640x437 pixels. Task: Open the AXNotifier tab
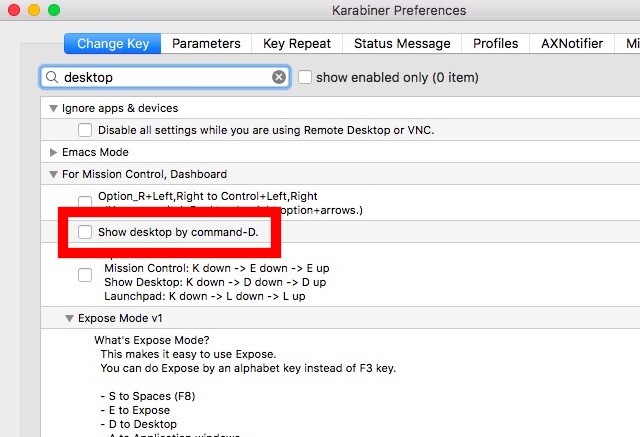click(572, 43)
